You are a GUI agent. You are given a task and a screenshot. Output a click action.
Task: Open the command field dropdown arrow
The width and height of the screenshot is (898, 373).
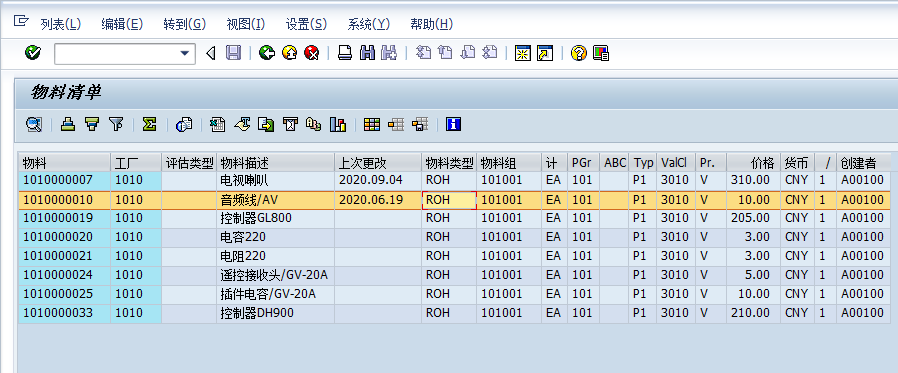tap(184, 54)
